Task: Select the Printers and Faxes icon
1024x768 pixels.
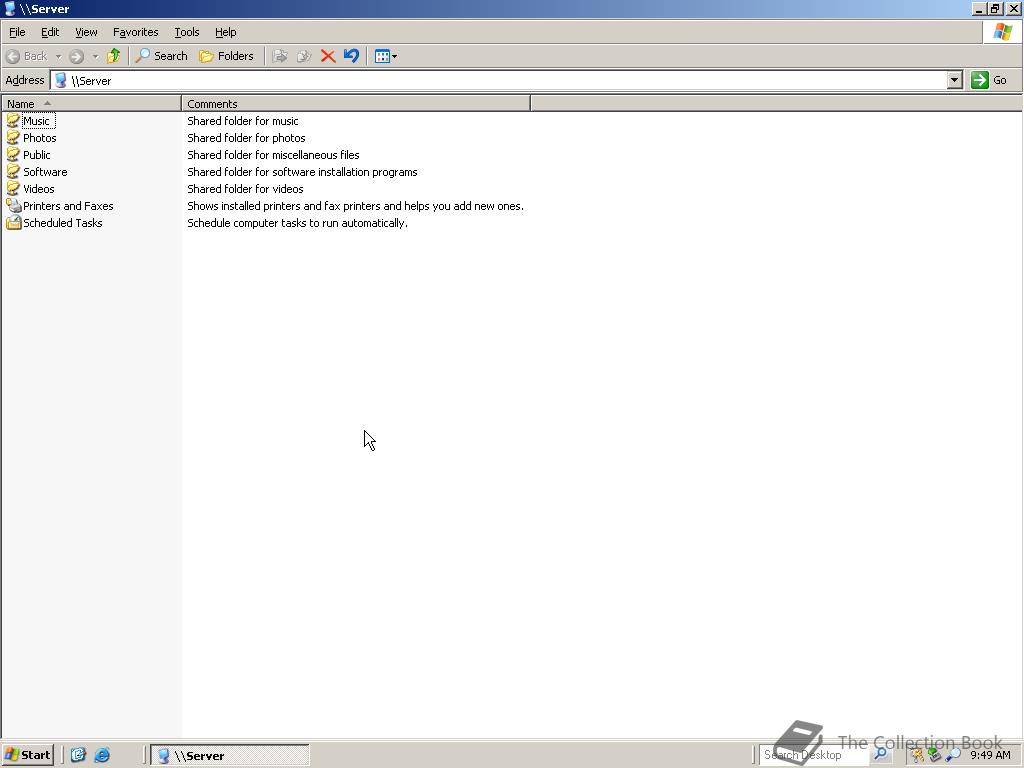Action: [x=13, y=206]
